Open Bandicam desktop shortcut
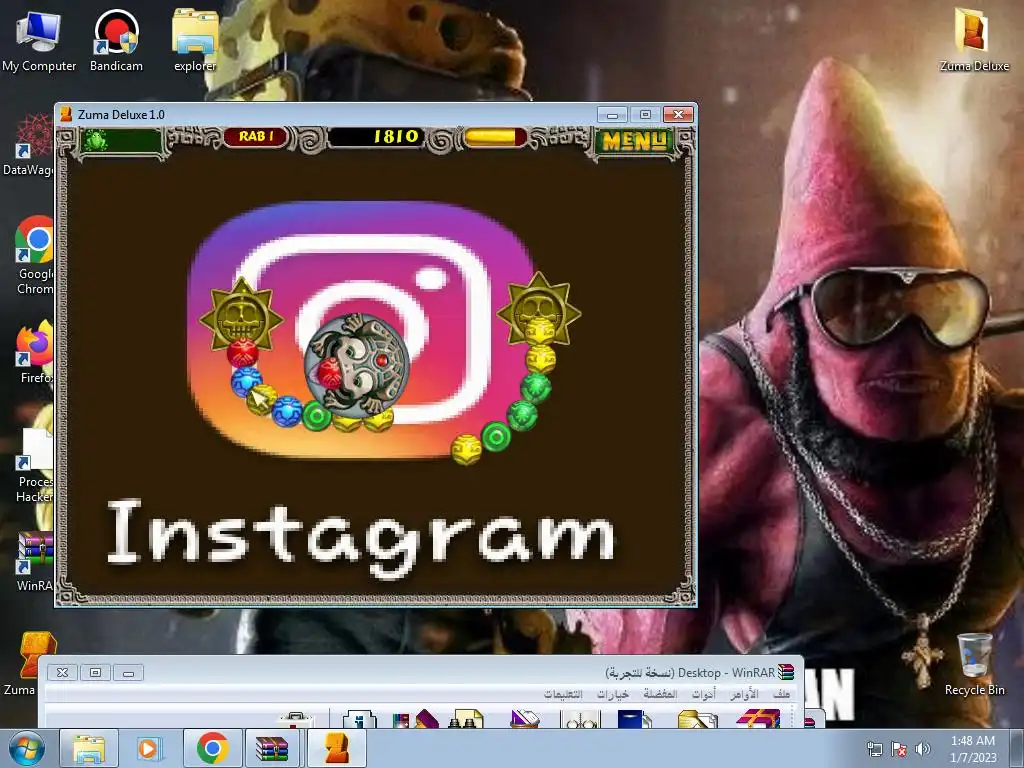Image resolution: width=1024 pixels, height=768 pixels. click(x=116, y=41)
